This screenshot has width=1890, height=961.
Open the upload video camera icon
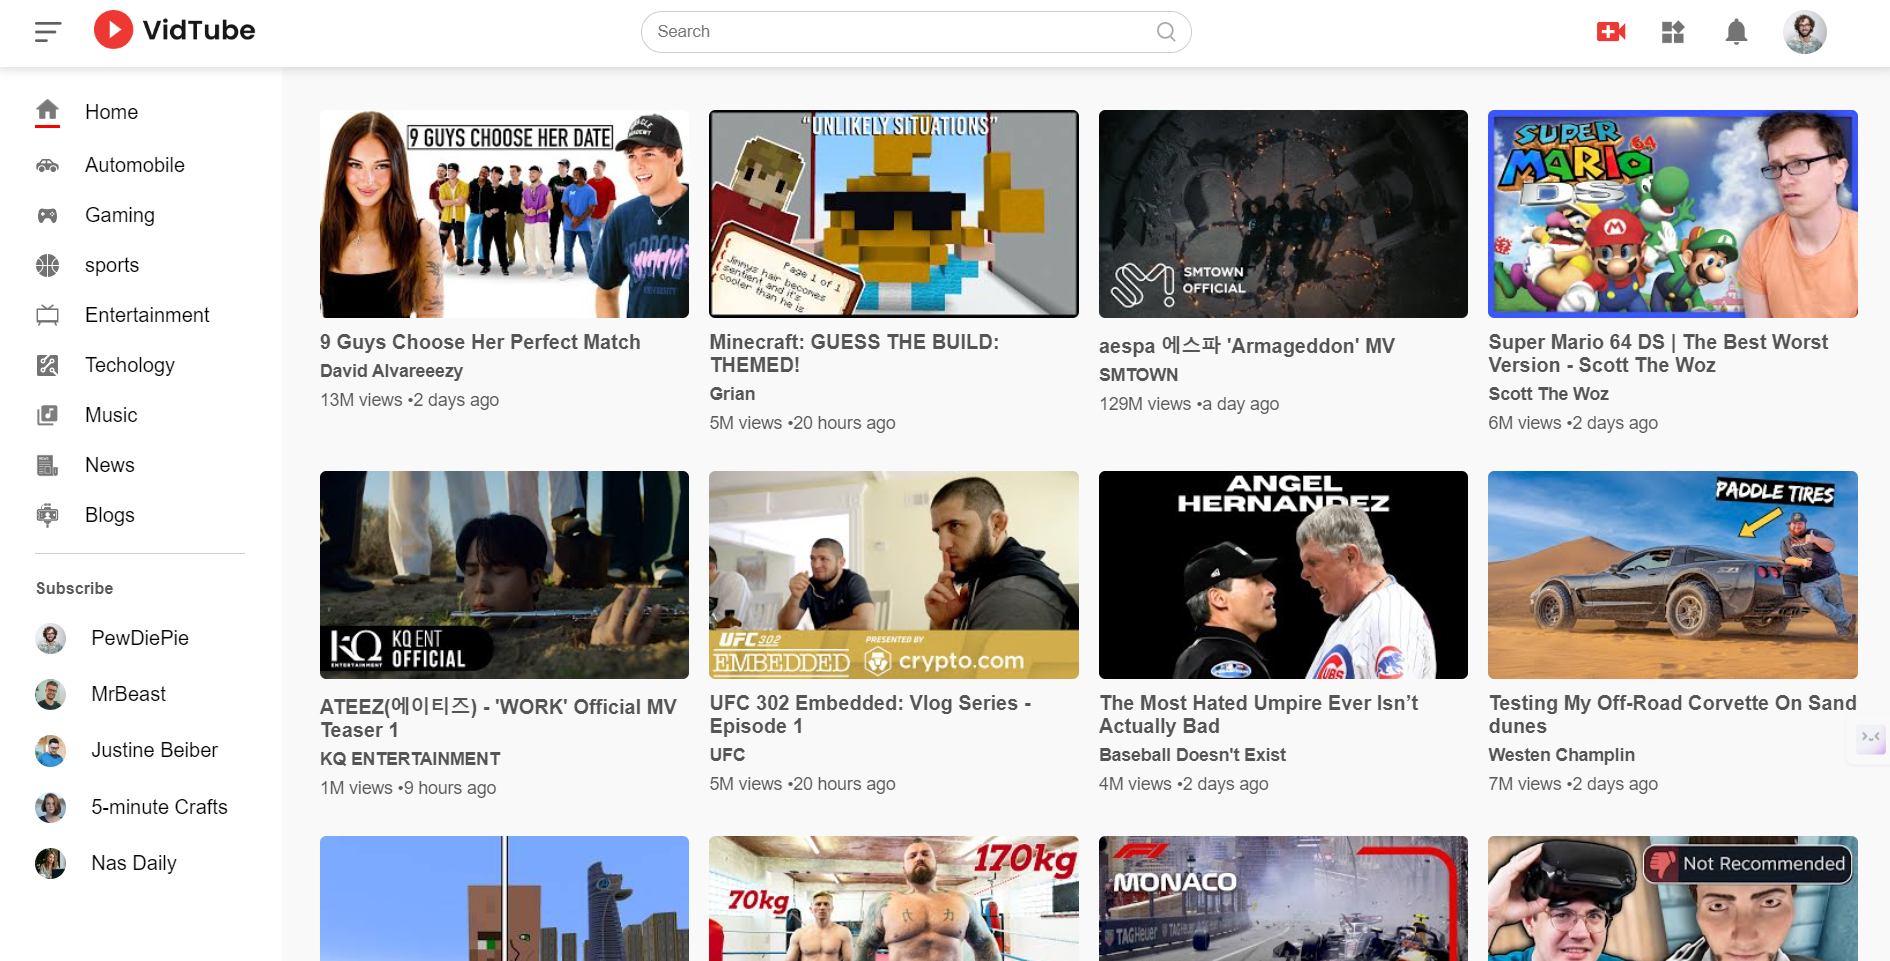1610,32
